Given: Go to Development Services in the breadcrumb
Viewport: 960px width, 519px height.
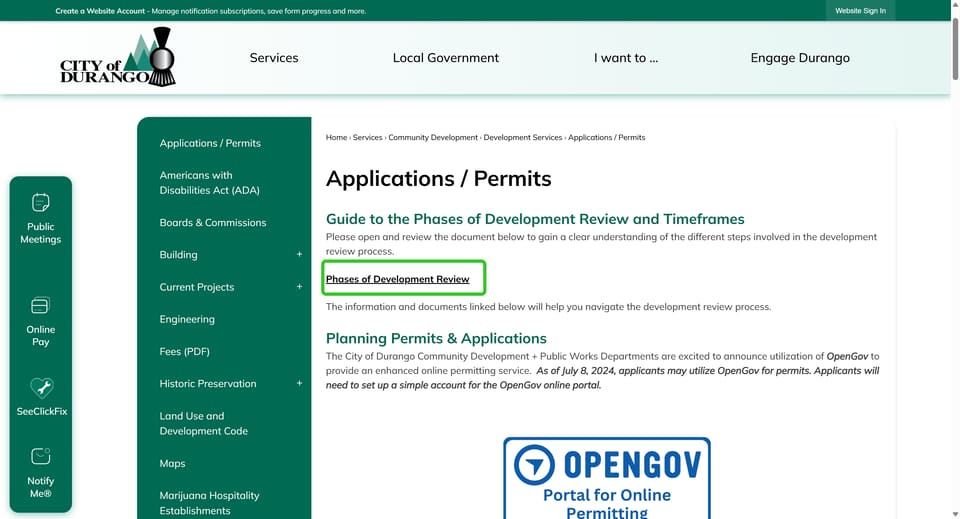Looking at the screenshot, I should [522, 138].
